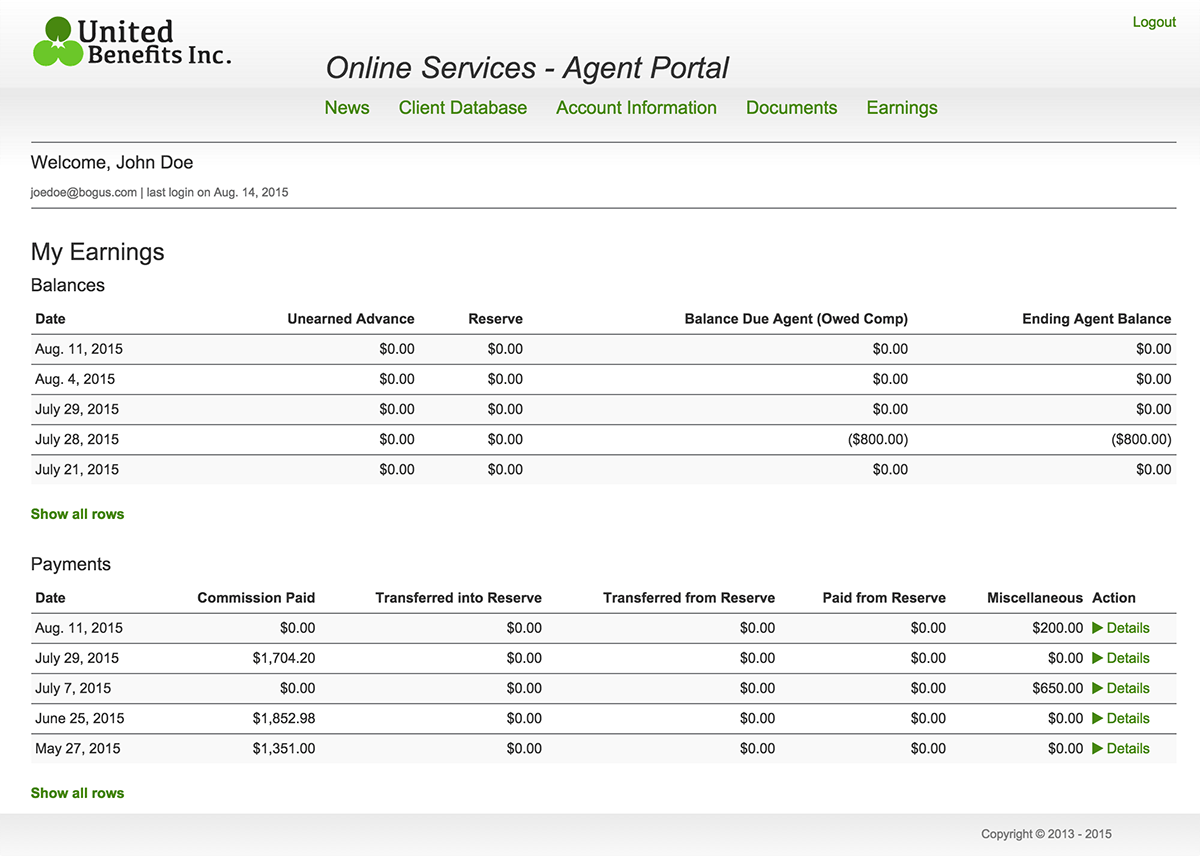Click the Miscellaneous column header in Payments

point(1034,598)
